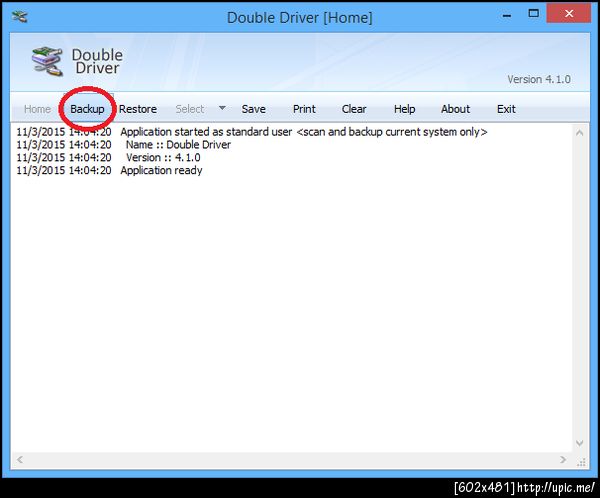Open the Backup toolbar item

click(87, 109)
